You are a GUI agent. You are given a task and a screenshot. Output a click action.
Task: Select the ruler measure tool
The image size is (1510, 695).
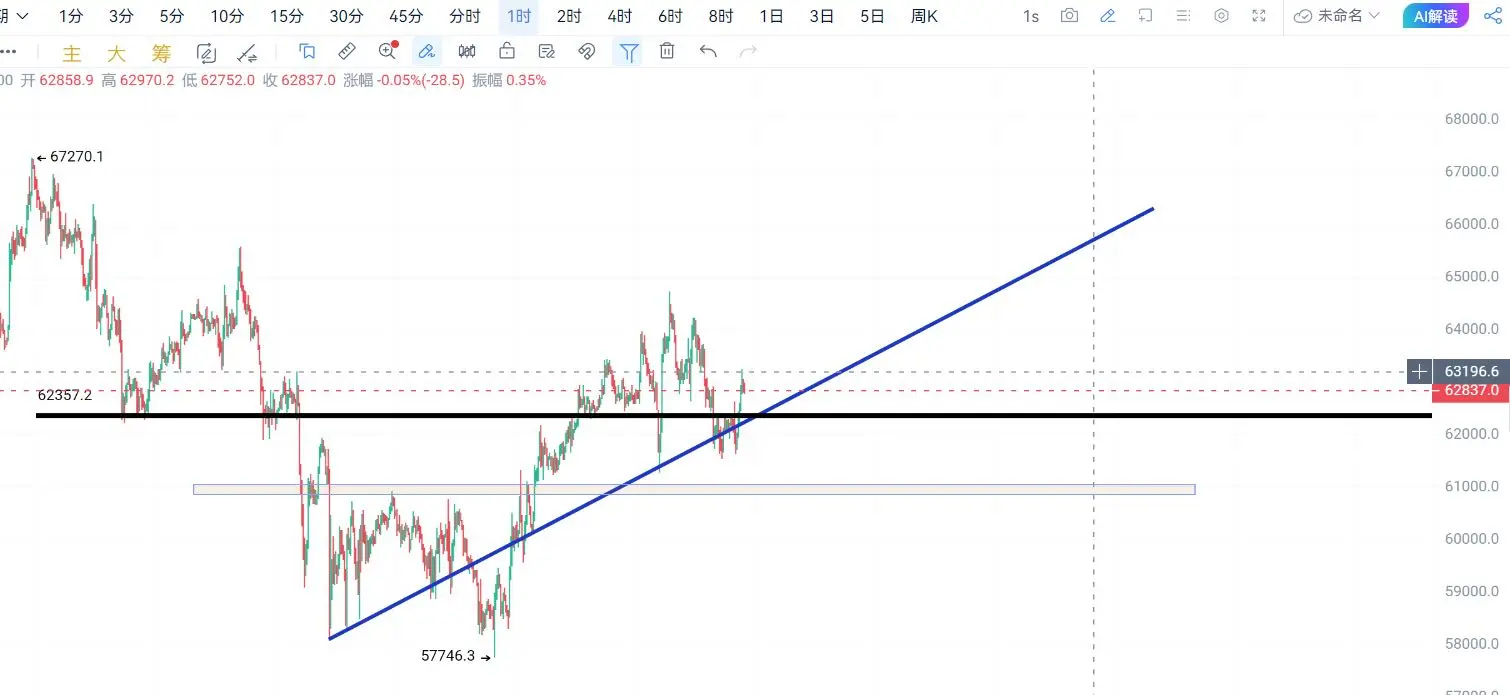coord(347,52)
